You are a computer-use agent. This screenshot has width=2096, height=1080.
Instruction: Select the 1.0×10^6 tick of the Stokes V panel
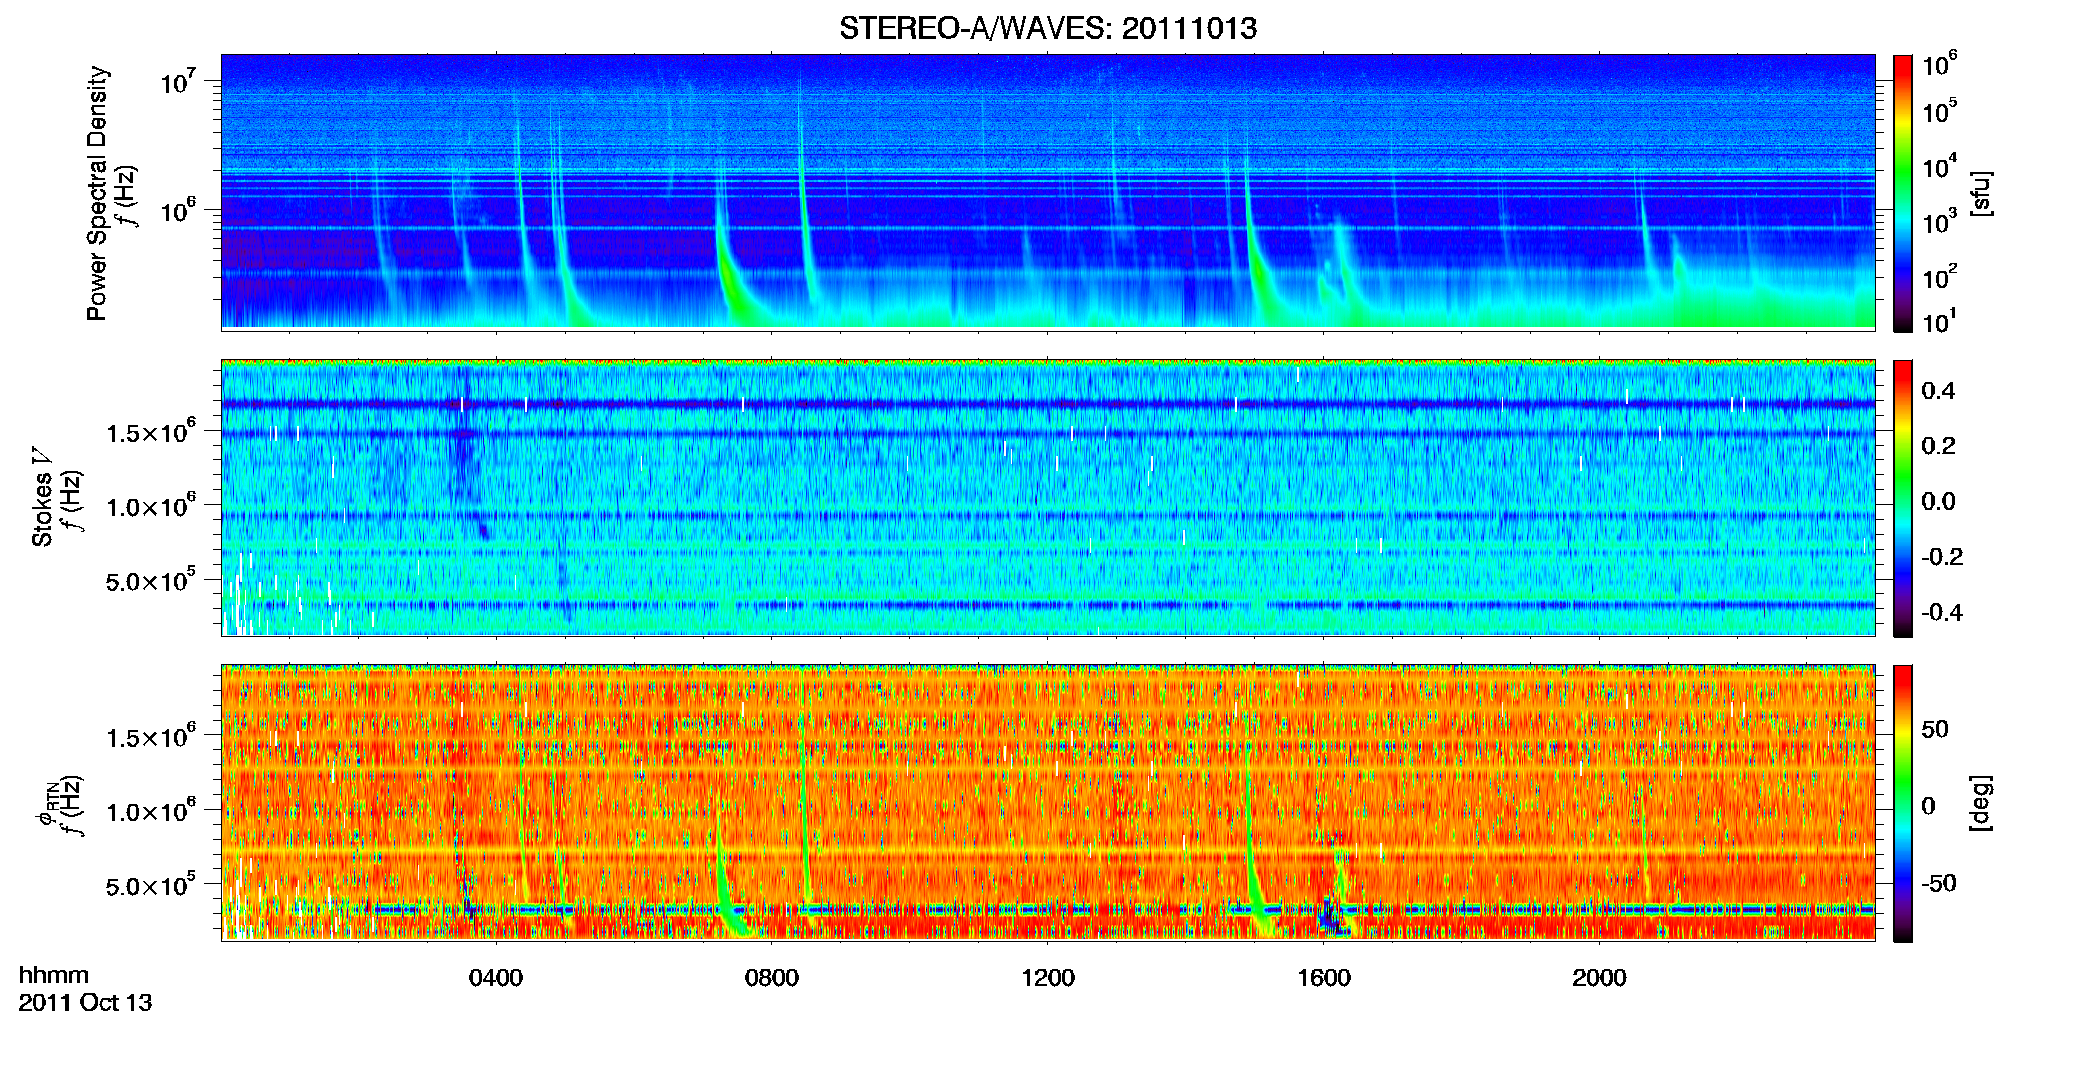pos(151,507)
